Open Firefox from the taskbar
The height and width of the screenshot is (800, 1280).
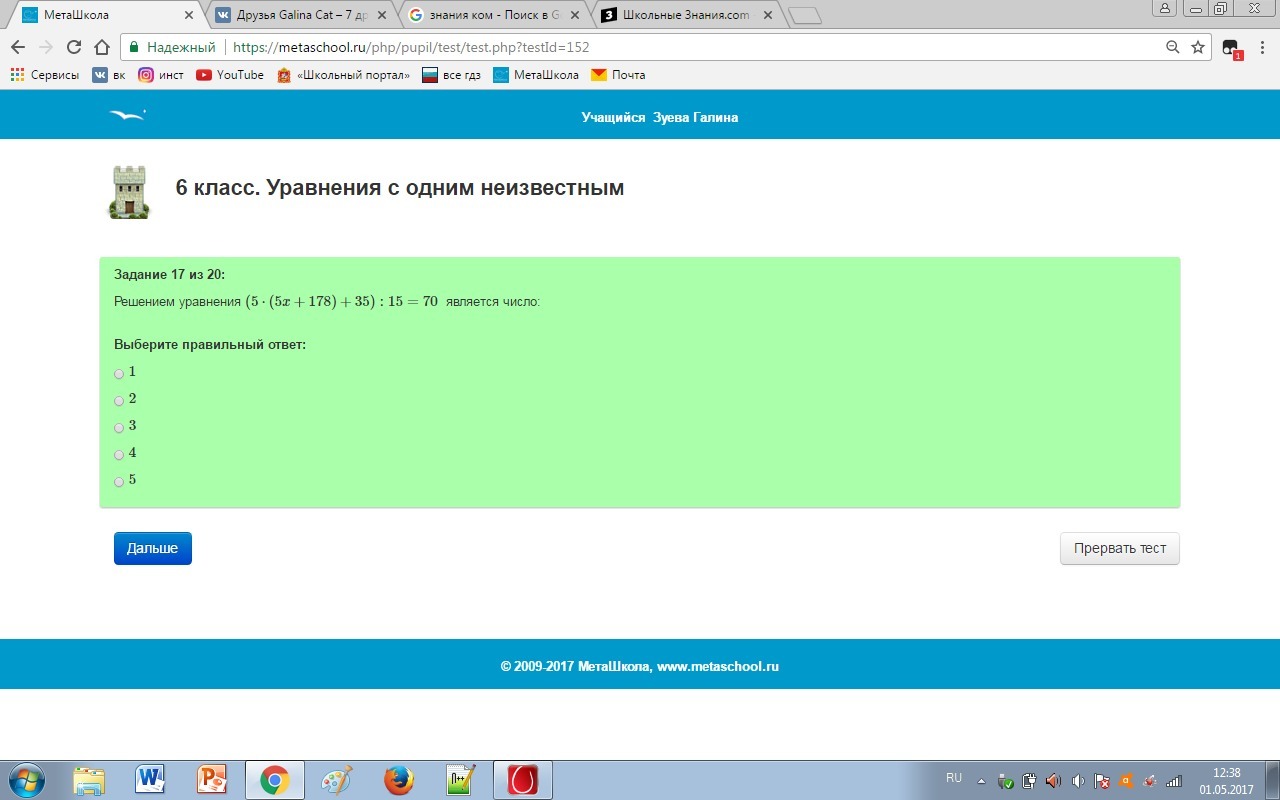[x=398, y=779]
